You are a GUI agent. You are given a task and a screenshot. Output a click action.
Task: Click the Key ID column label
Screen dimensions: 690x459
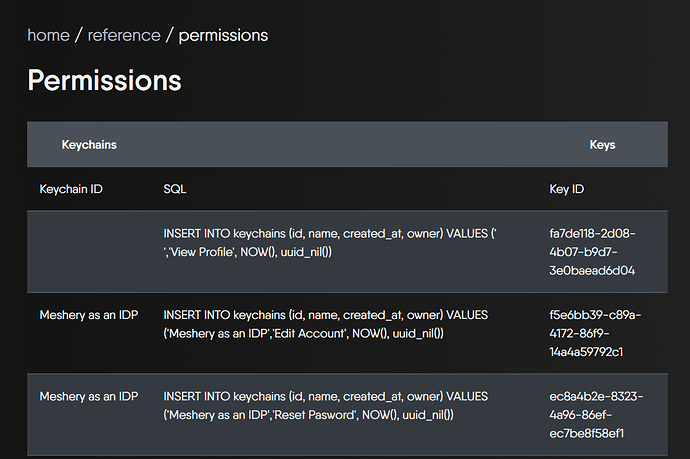[x=566, y=189]
